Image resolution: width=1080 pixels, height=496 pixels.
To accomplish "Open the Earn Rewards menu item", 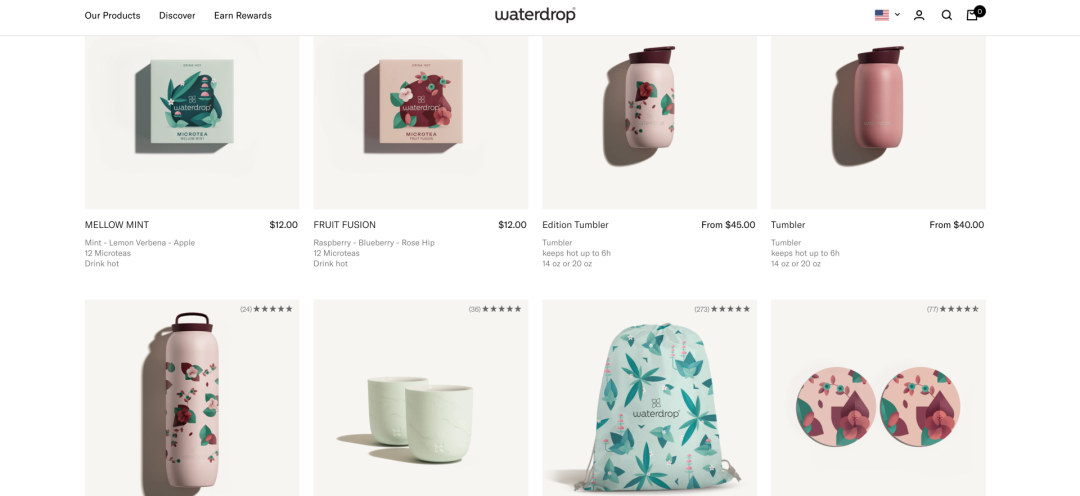I will [x=242, y=15].
